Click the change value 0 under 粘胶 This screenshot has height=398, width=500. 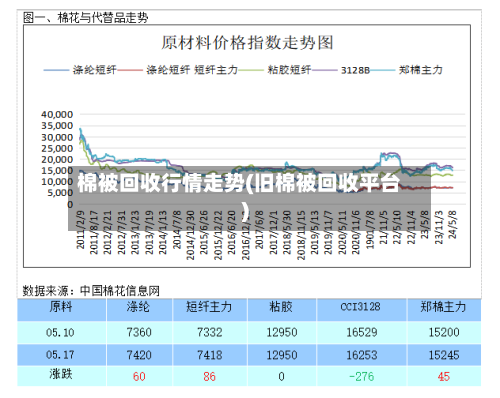(x=281, y=377)
